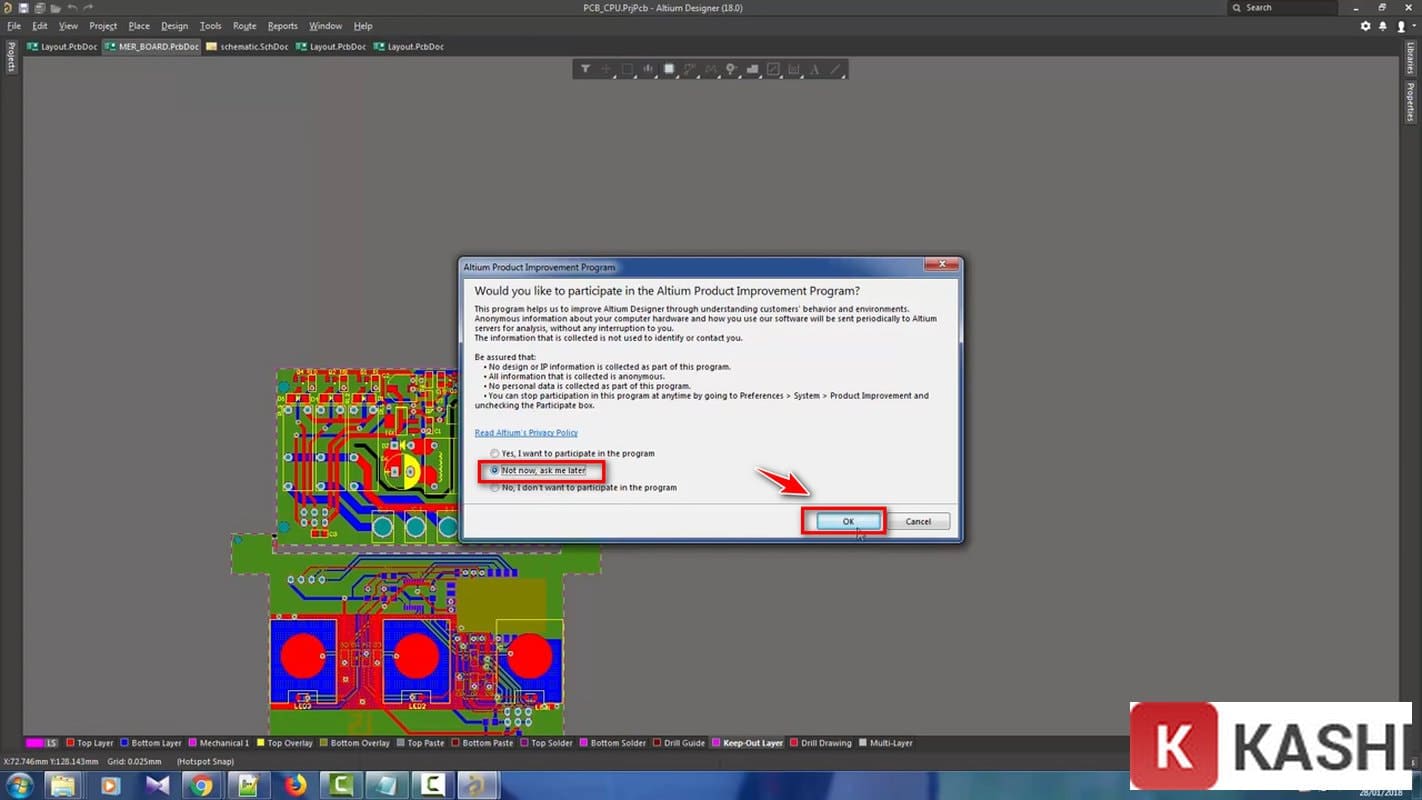Open the Read Altium's Privacy Policy link
Screen dimensions: 1422x800
coord(526,433)
